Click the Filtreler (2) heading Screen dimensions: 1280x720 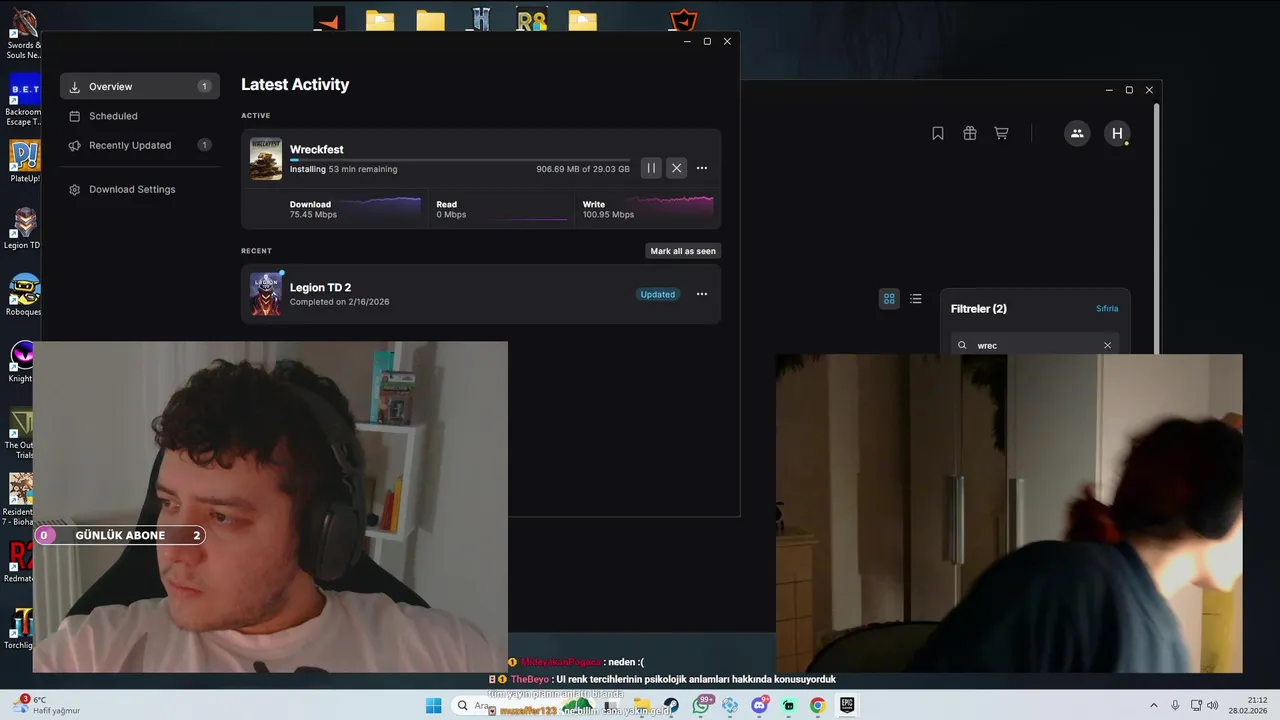(x=979, y=309)
